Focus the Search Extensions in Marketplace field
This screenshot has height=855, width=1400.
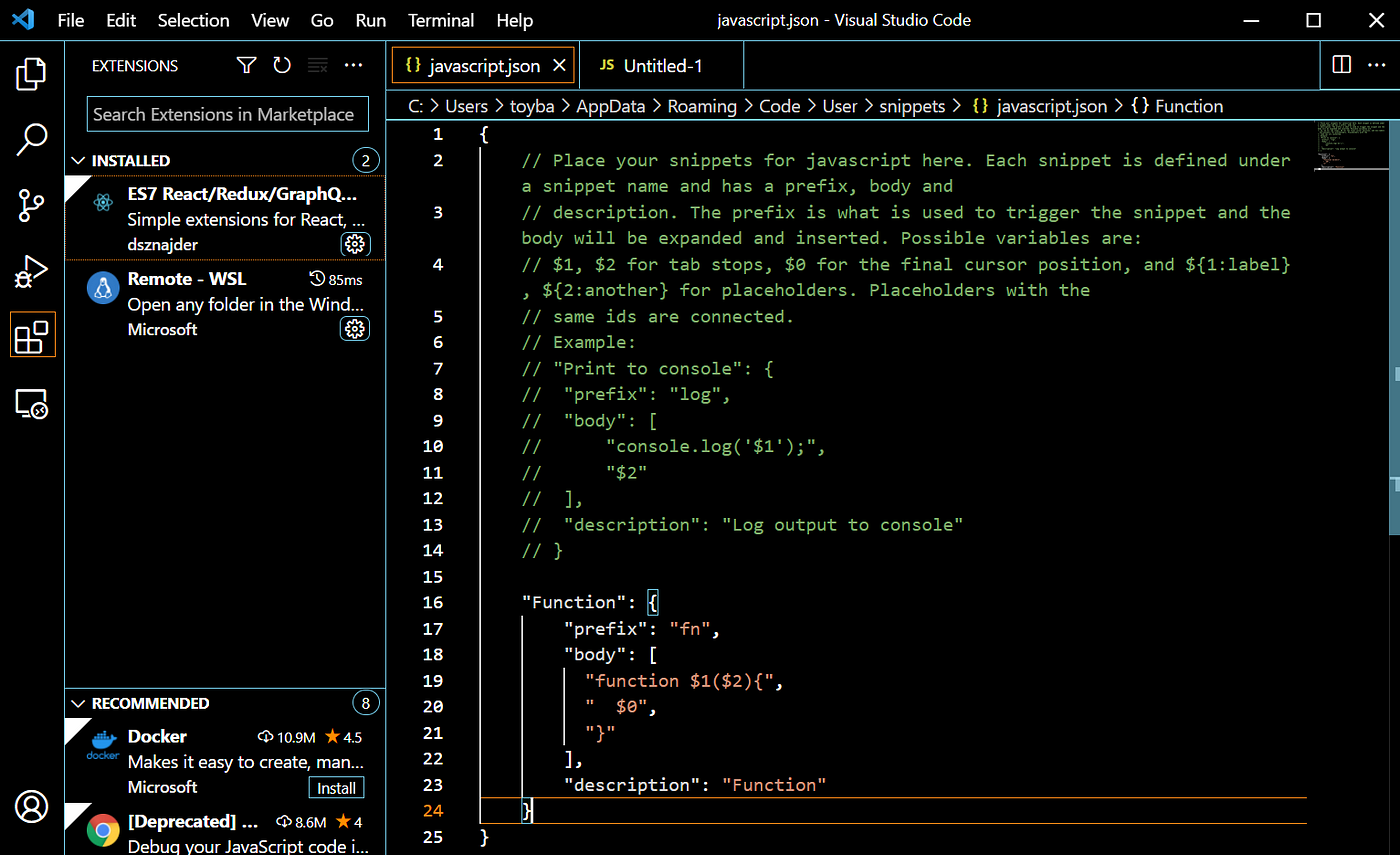click(228, 114)
